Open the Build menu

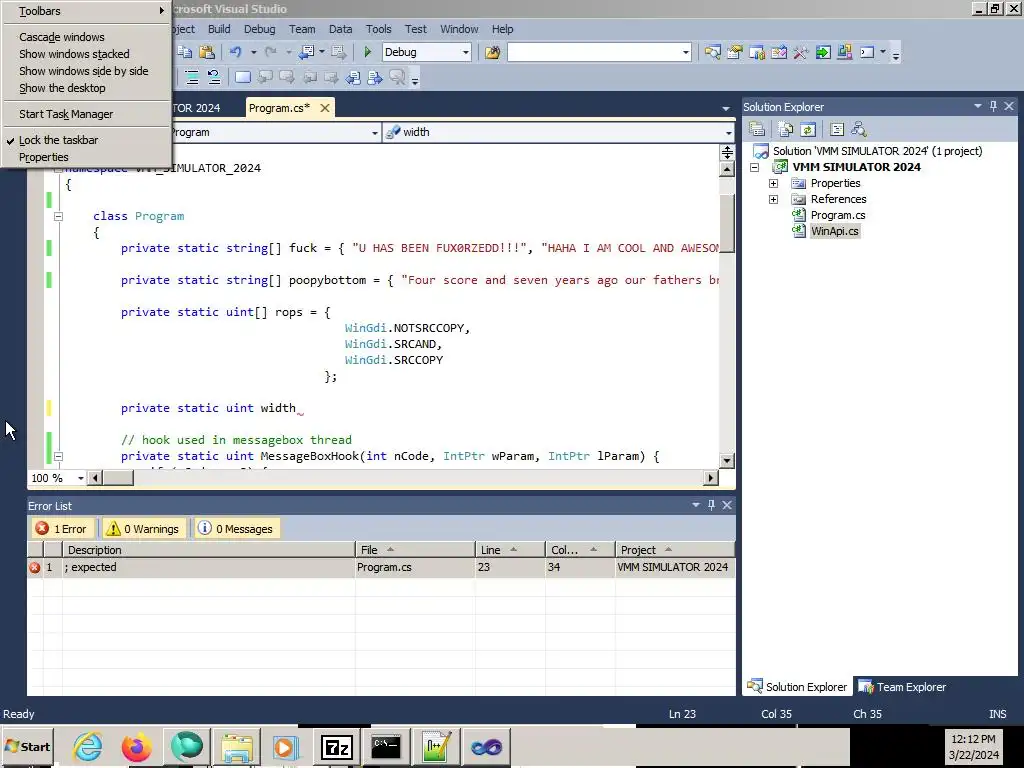[219, 29]
